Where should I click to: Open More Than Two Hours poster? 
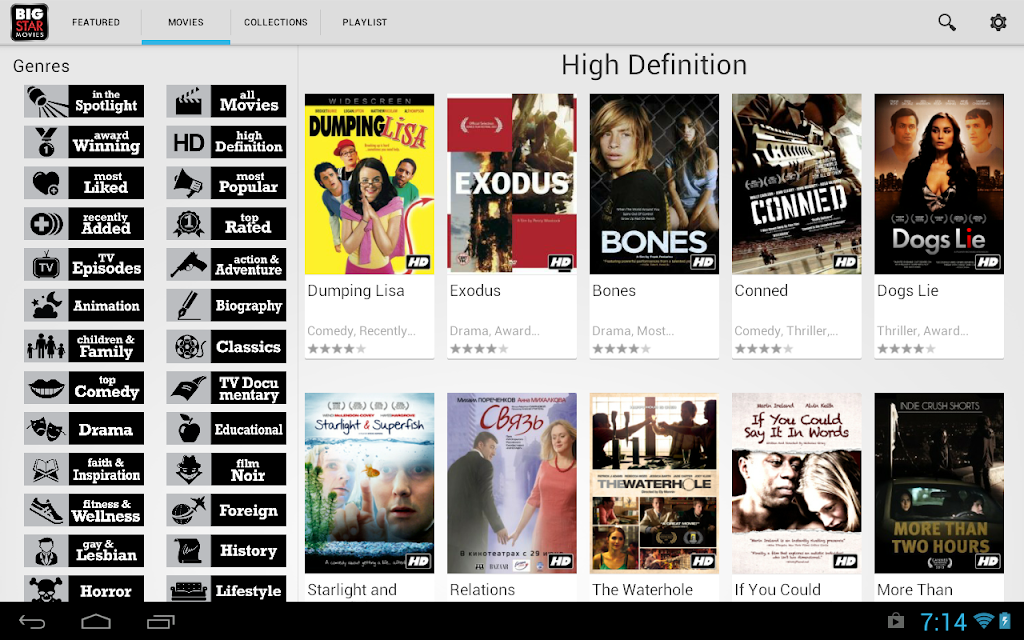938,483
